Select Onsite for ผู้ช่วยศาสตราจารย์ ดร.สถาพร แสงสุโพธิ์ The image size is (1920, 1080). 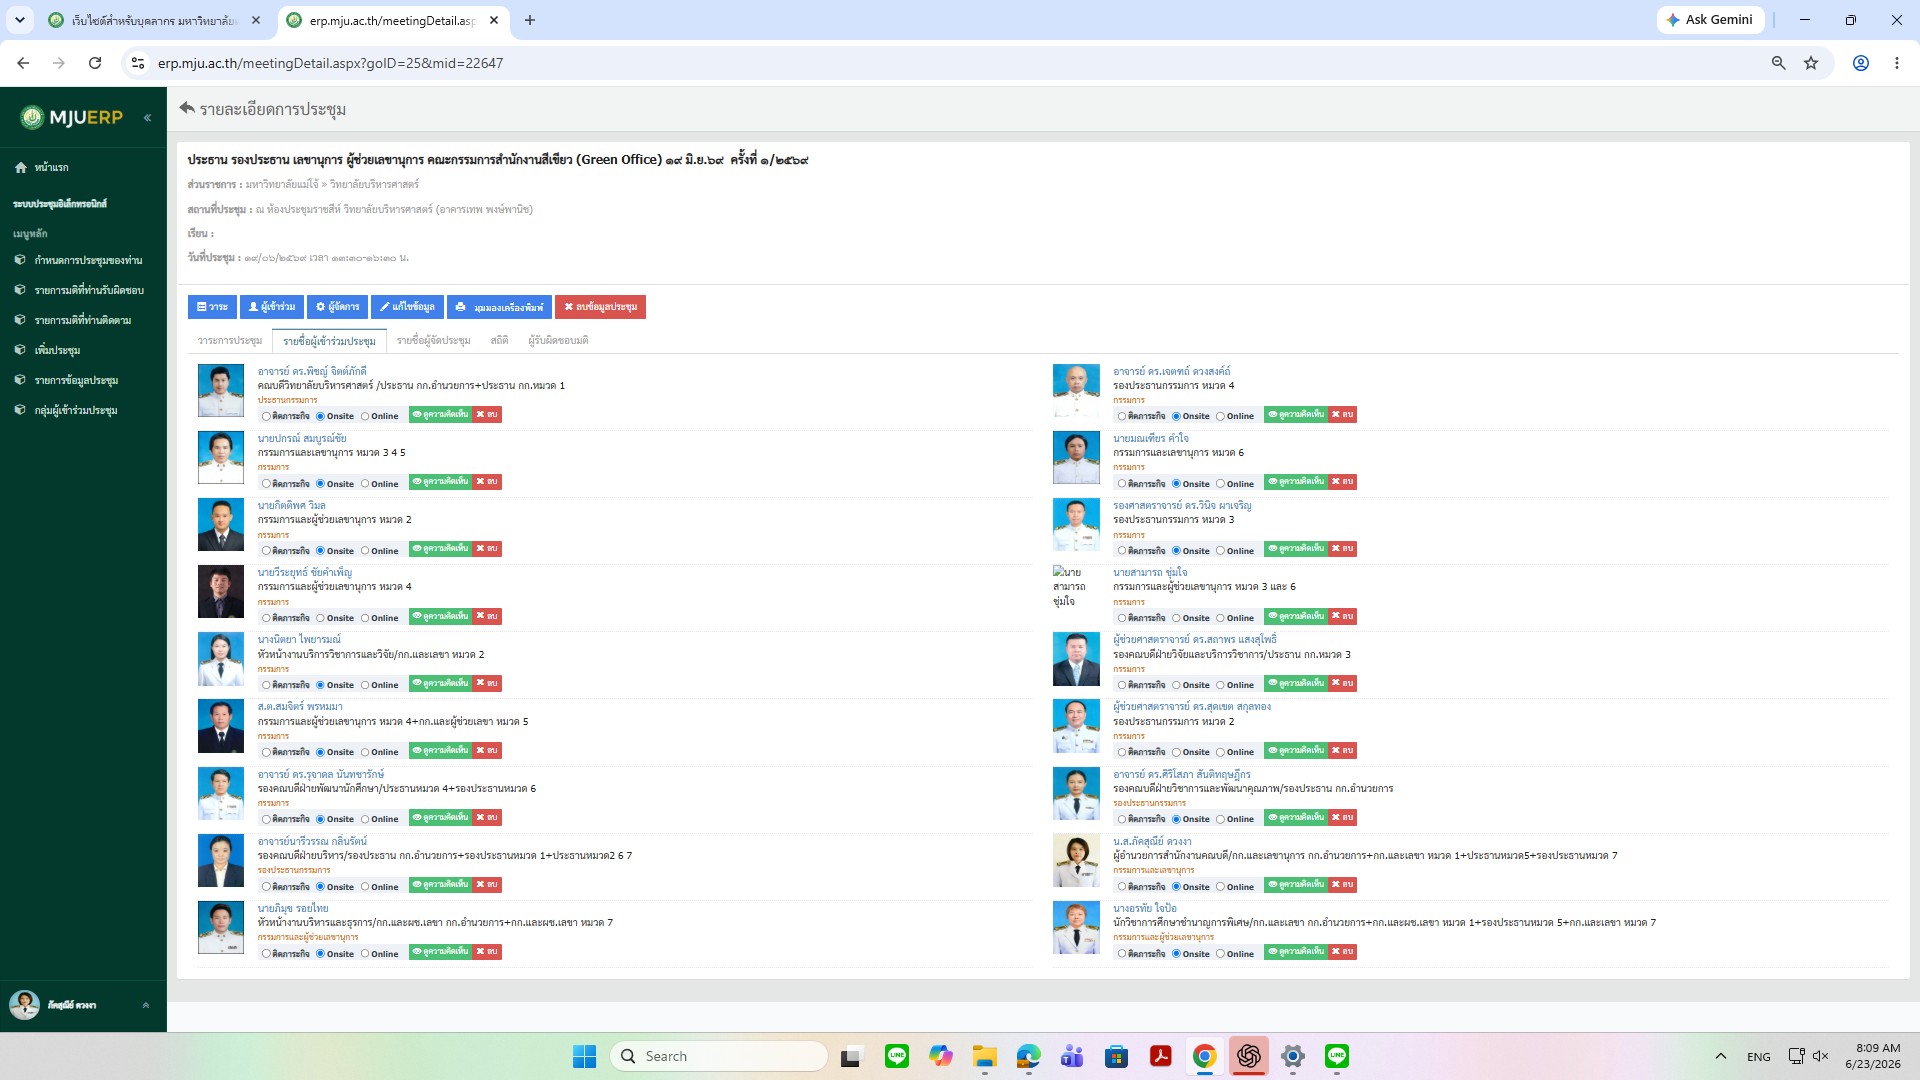pyautogui.click(x=1176, y=685)
